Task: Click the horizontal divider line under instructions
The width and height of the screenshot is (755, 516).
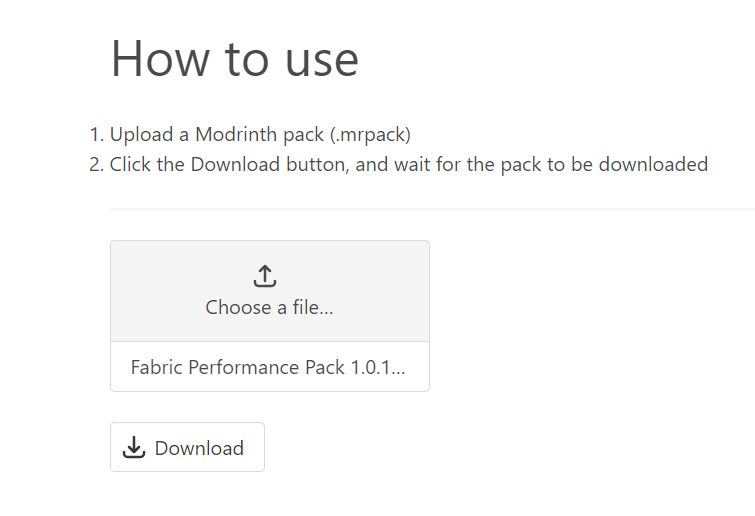Action: click(x=432, y=209)
